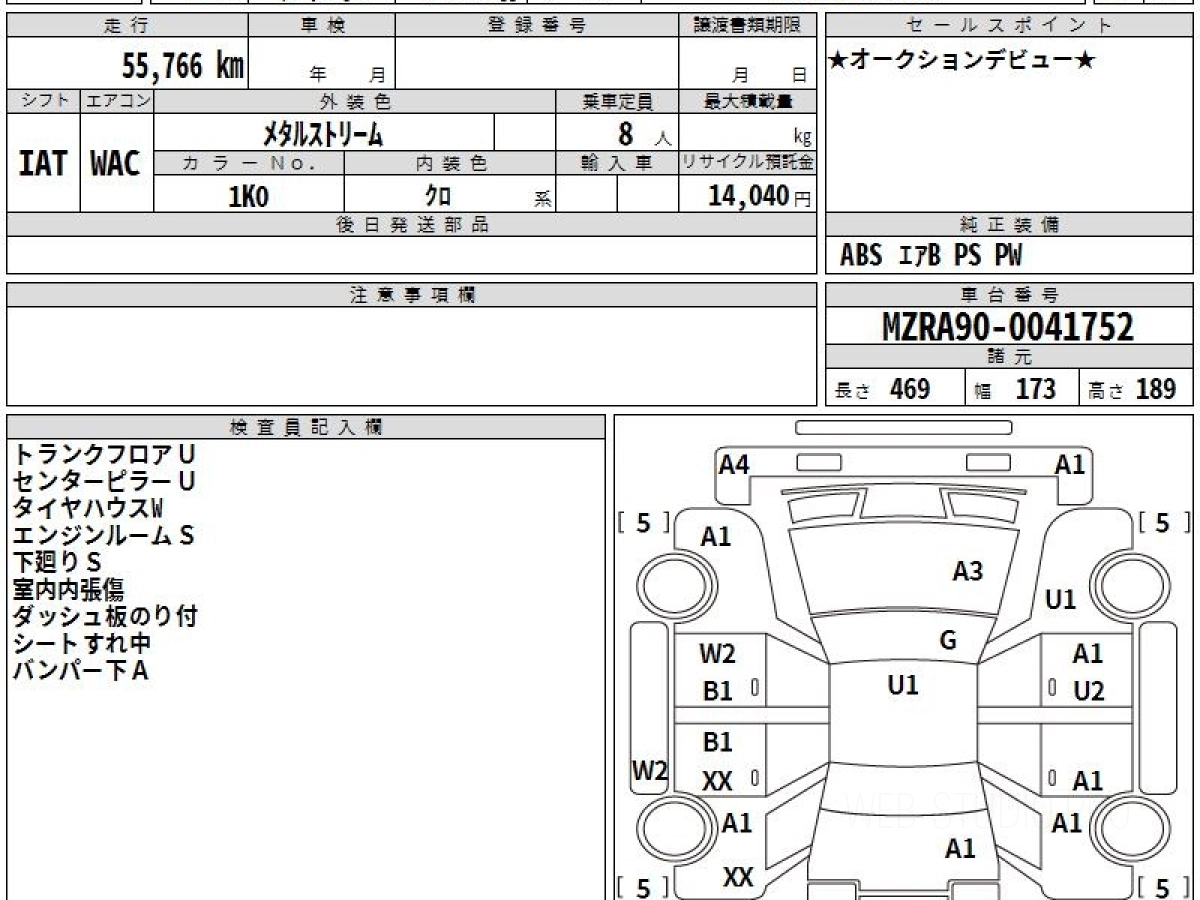Select the color code 1K0

249,196
